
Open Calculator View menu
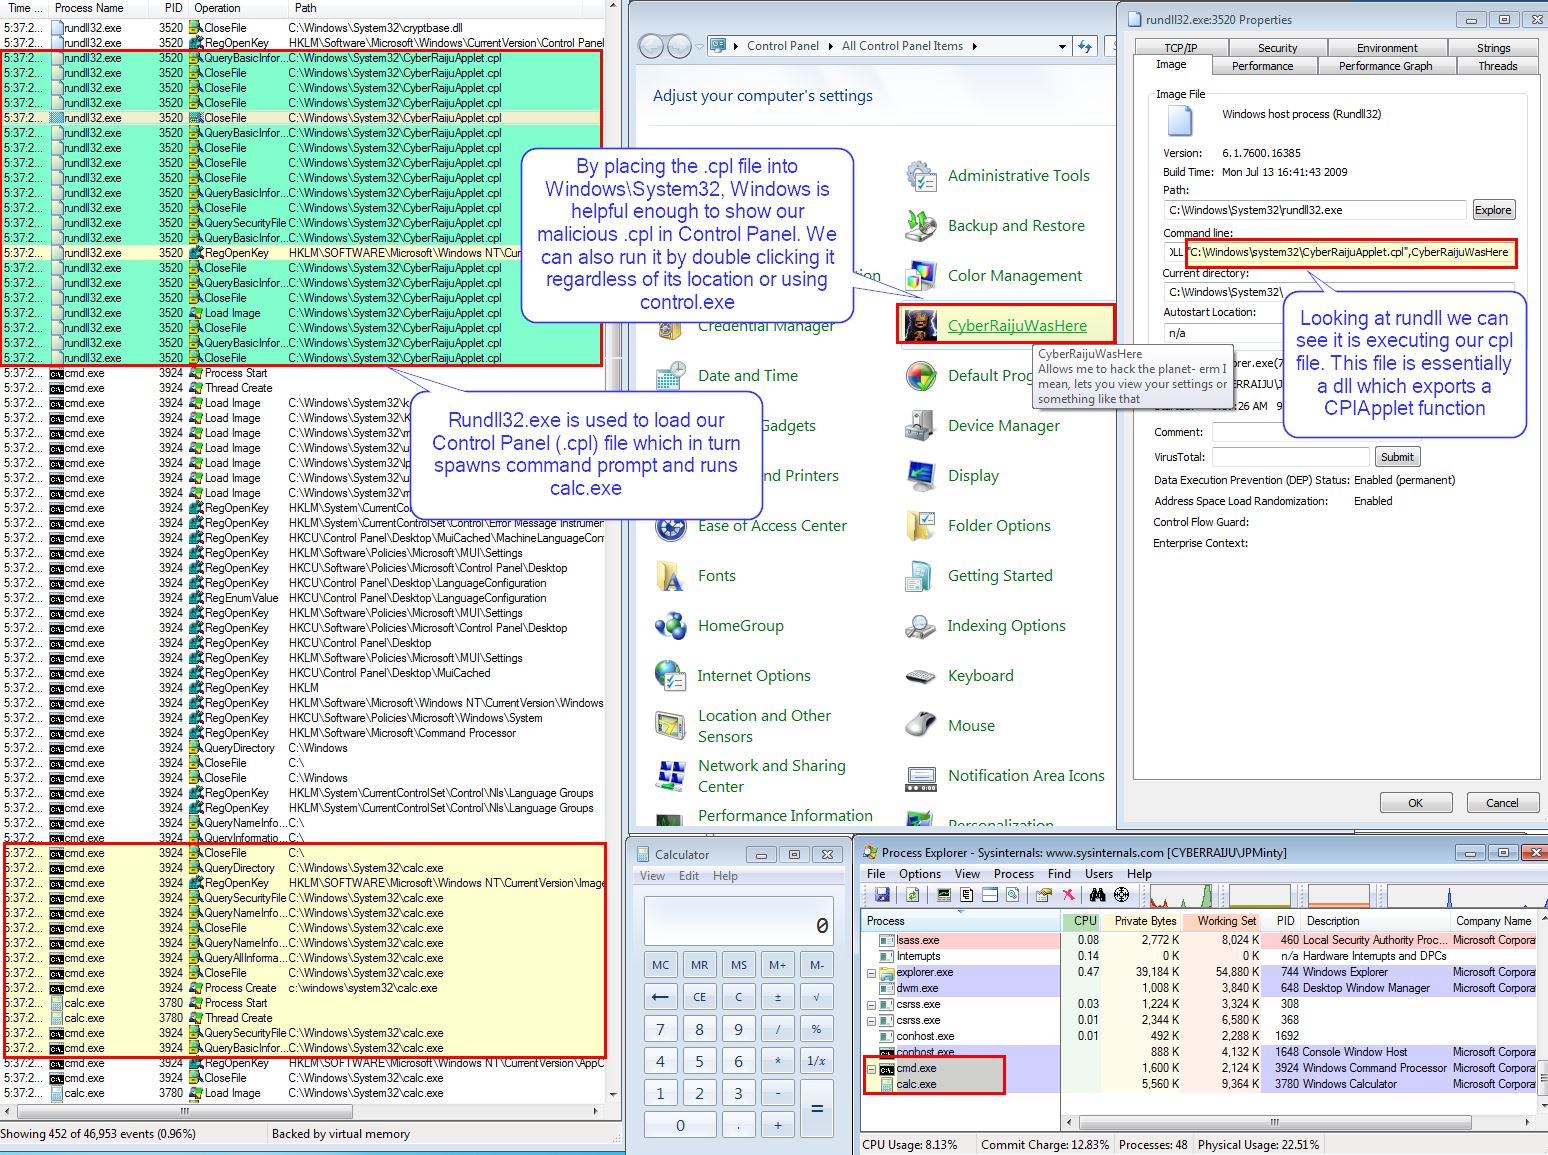tap(652, 876)
